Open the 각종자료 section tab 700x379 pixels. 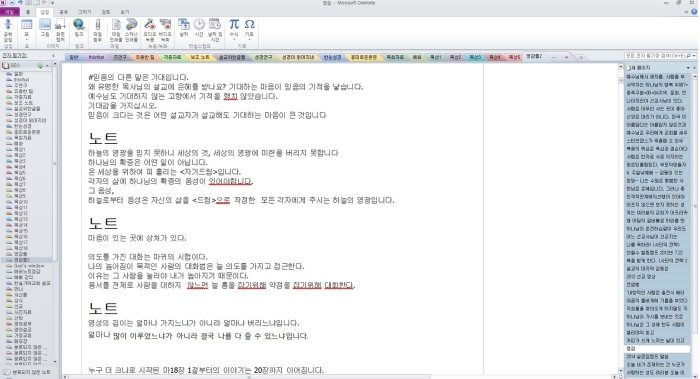172,57
